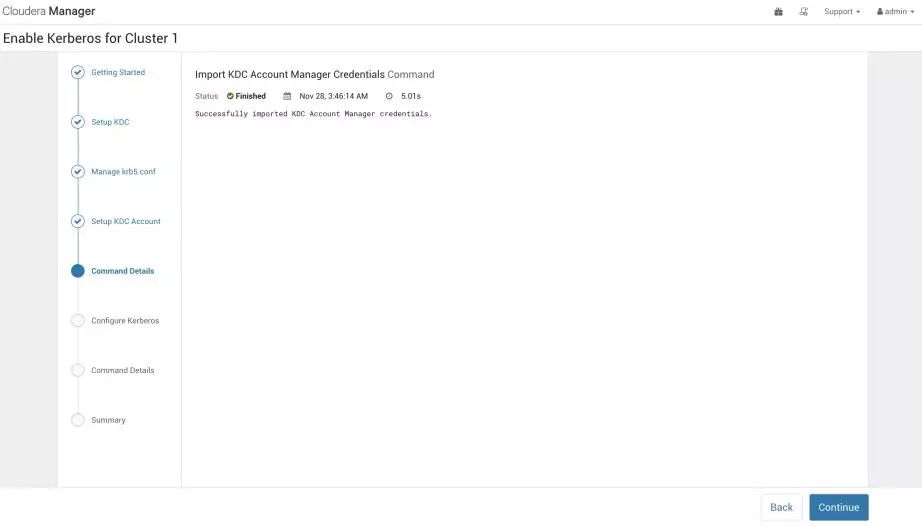Click the Continue button
This screenshot has width=922, height=526.
pyautogui.click(x=839, y=507)
